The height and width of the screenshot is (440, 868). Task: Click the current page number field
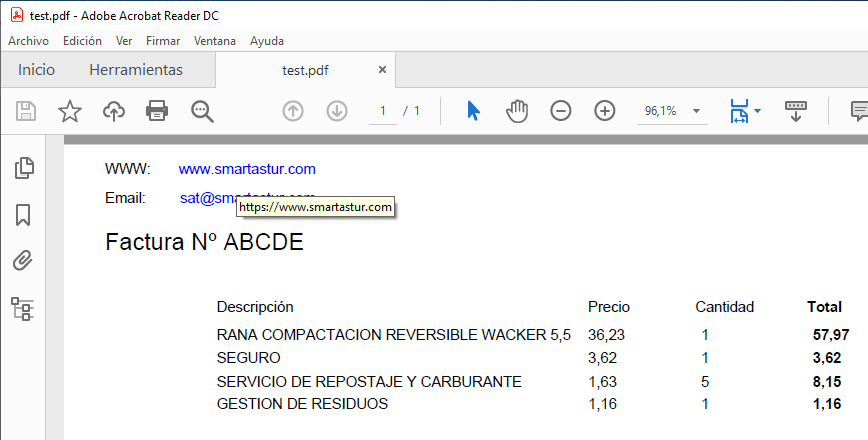(x=382, y=111)
